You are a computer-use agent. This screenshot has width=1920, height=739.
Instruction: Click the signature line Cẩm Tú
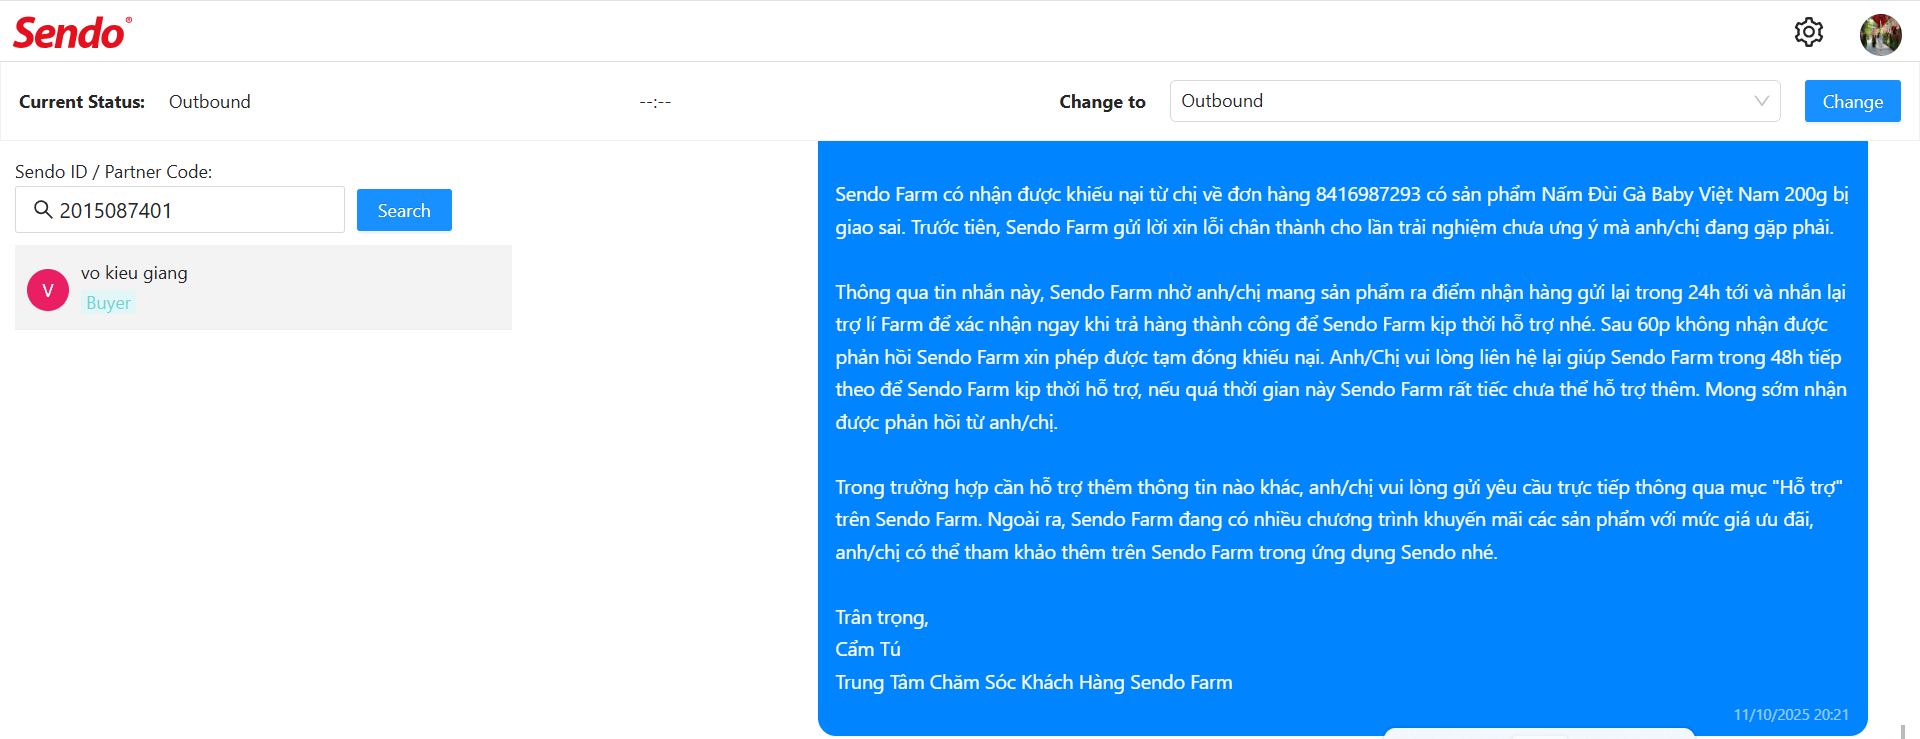(x=868, y=649)
